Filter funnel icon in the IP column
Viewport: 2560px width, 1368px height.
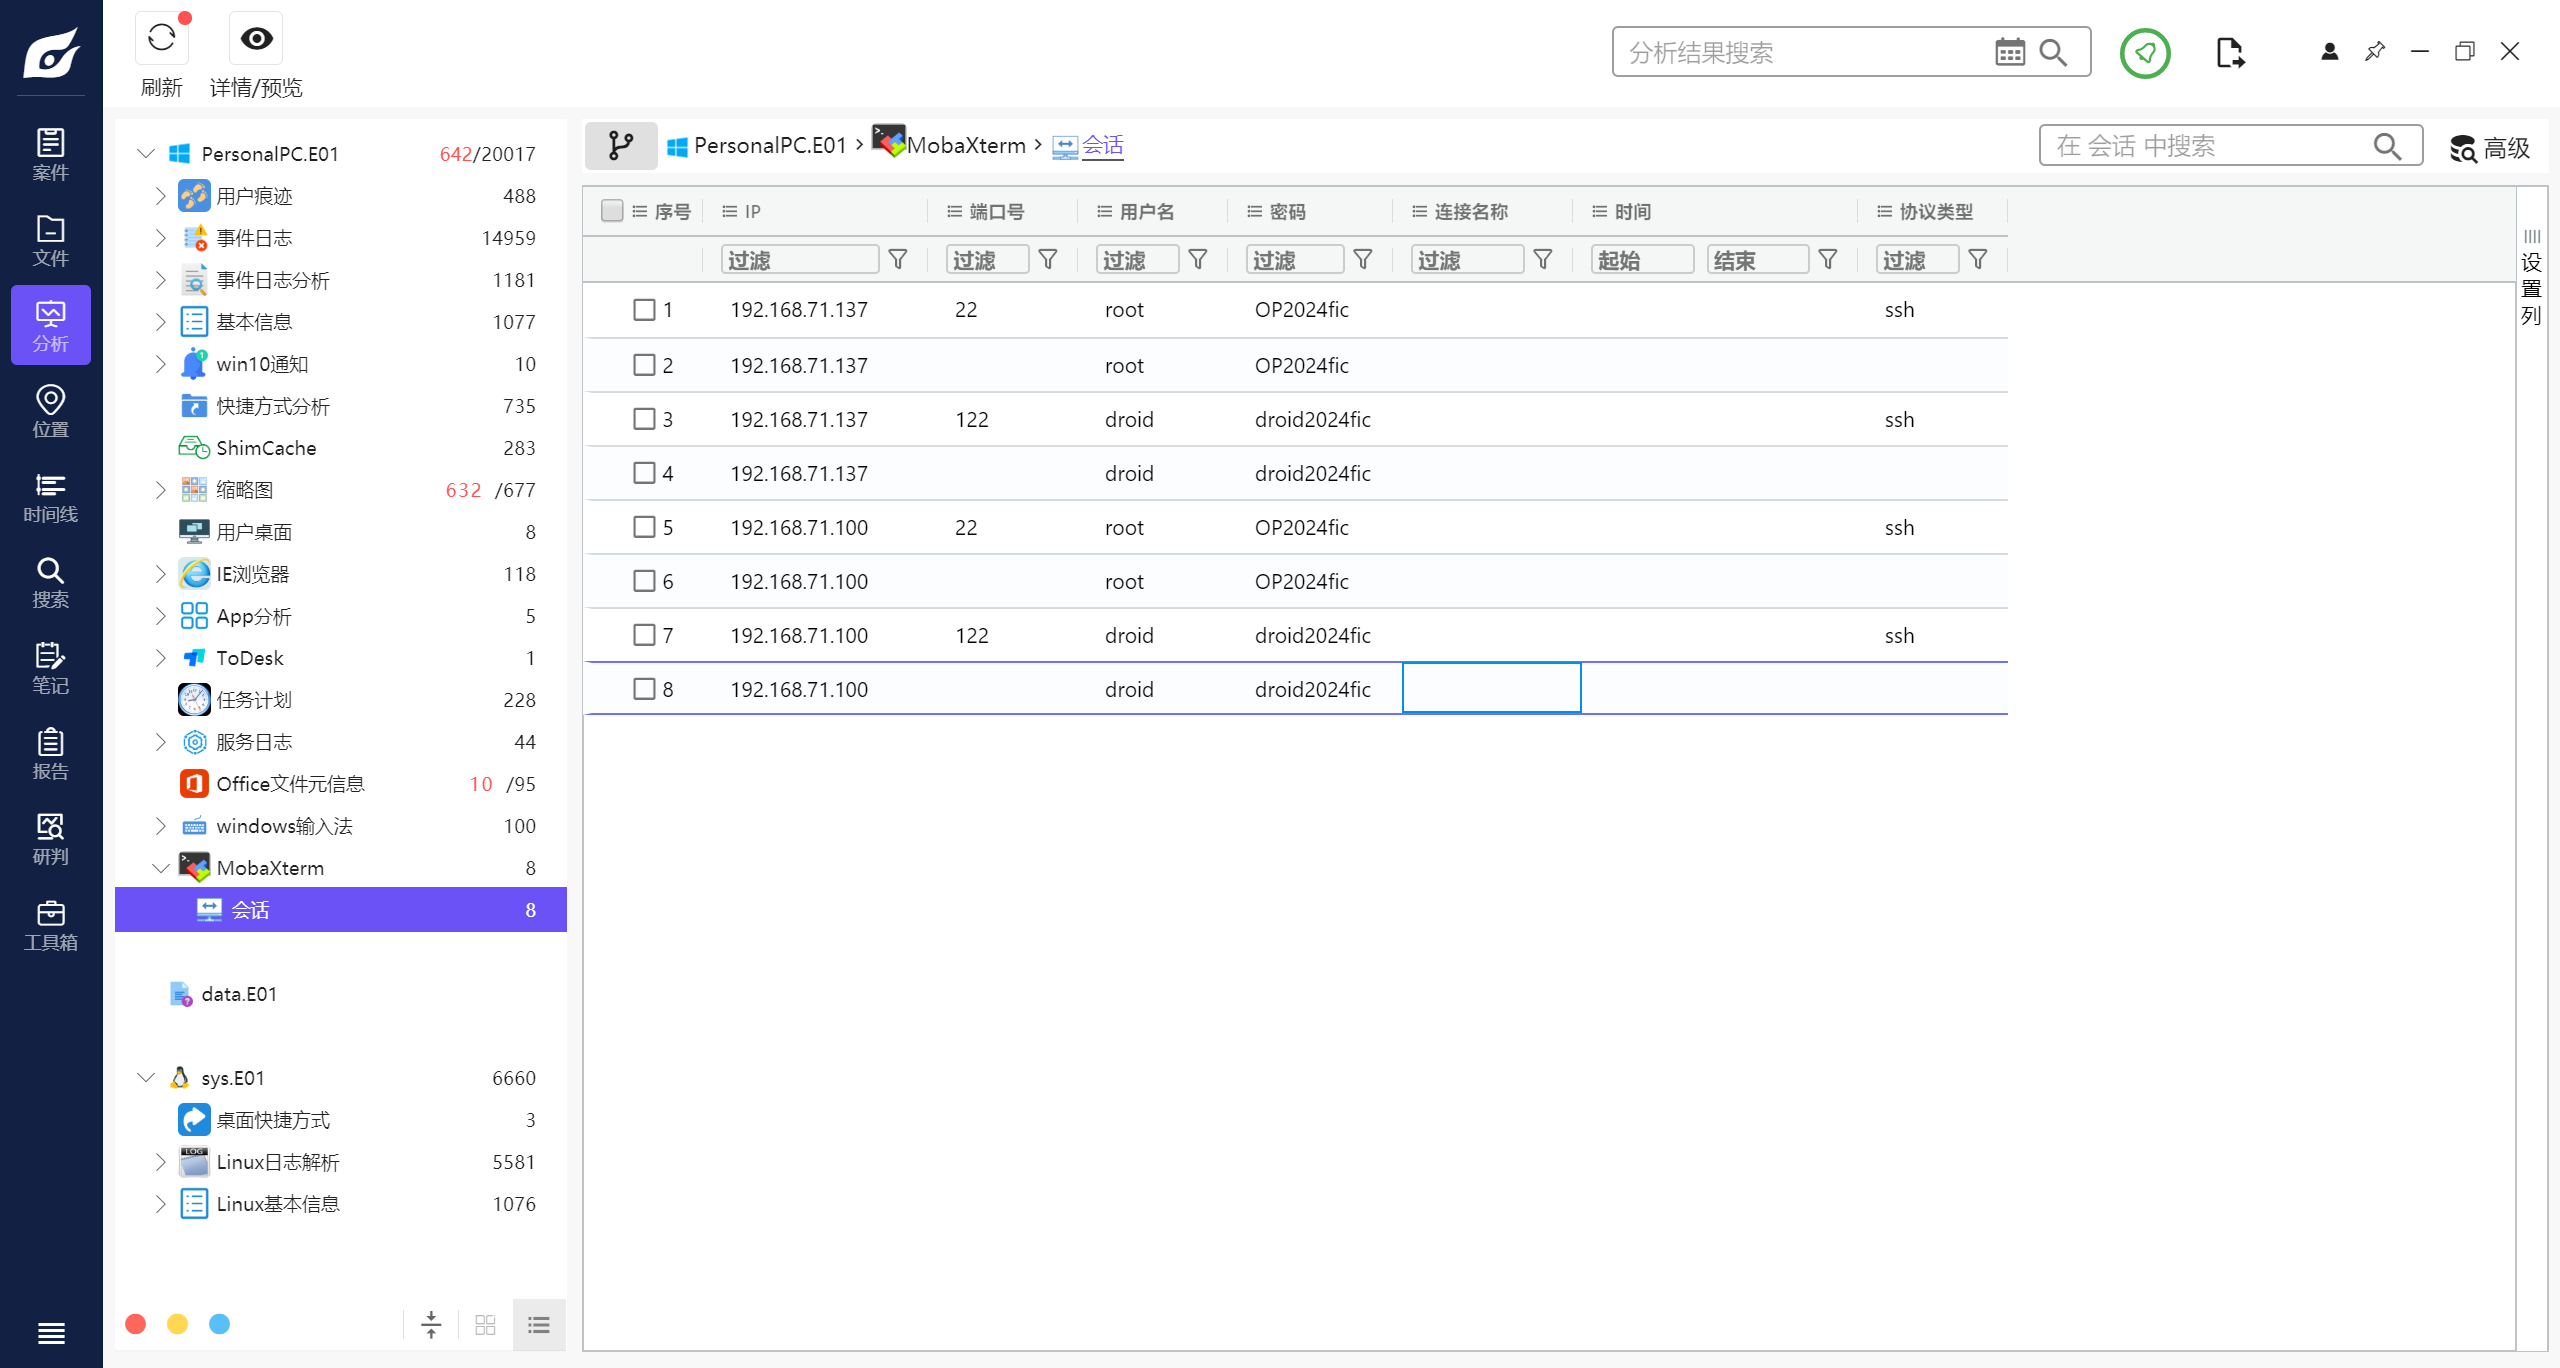click(x=898, y=260)
